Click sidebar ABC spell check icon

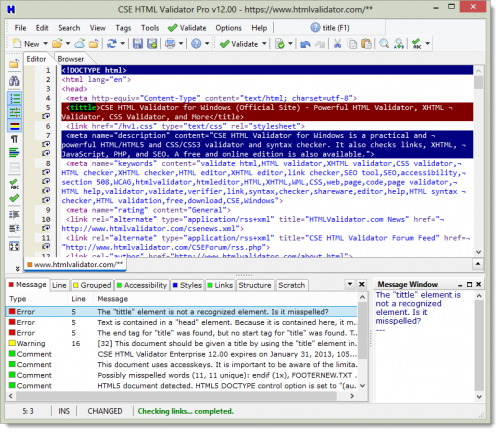point(14,184)
